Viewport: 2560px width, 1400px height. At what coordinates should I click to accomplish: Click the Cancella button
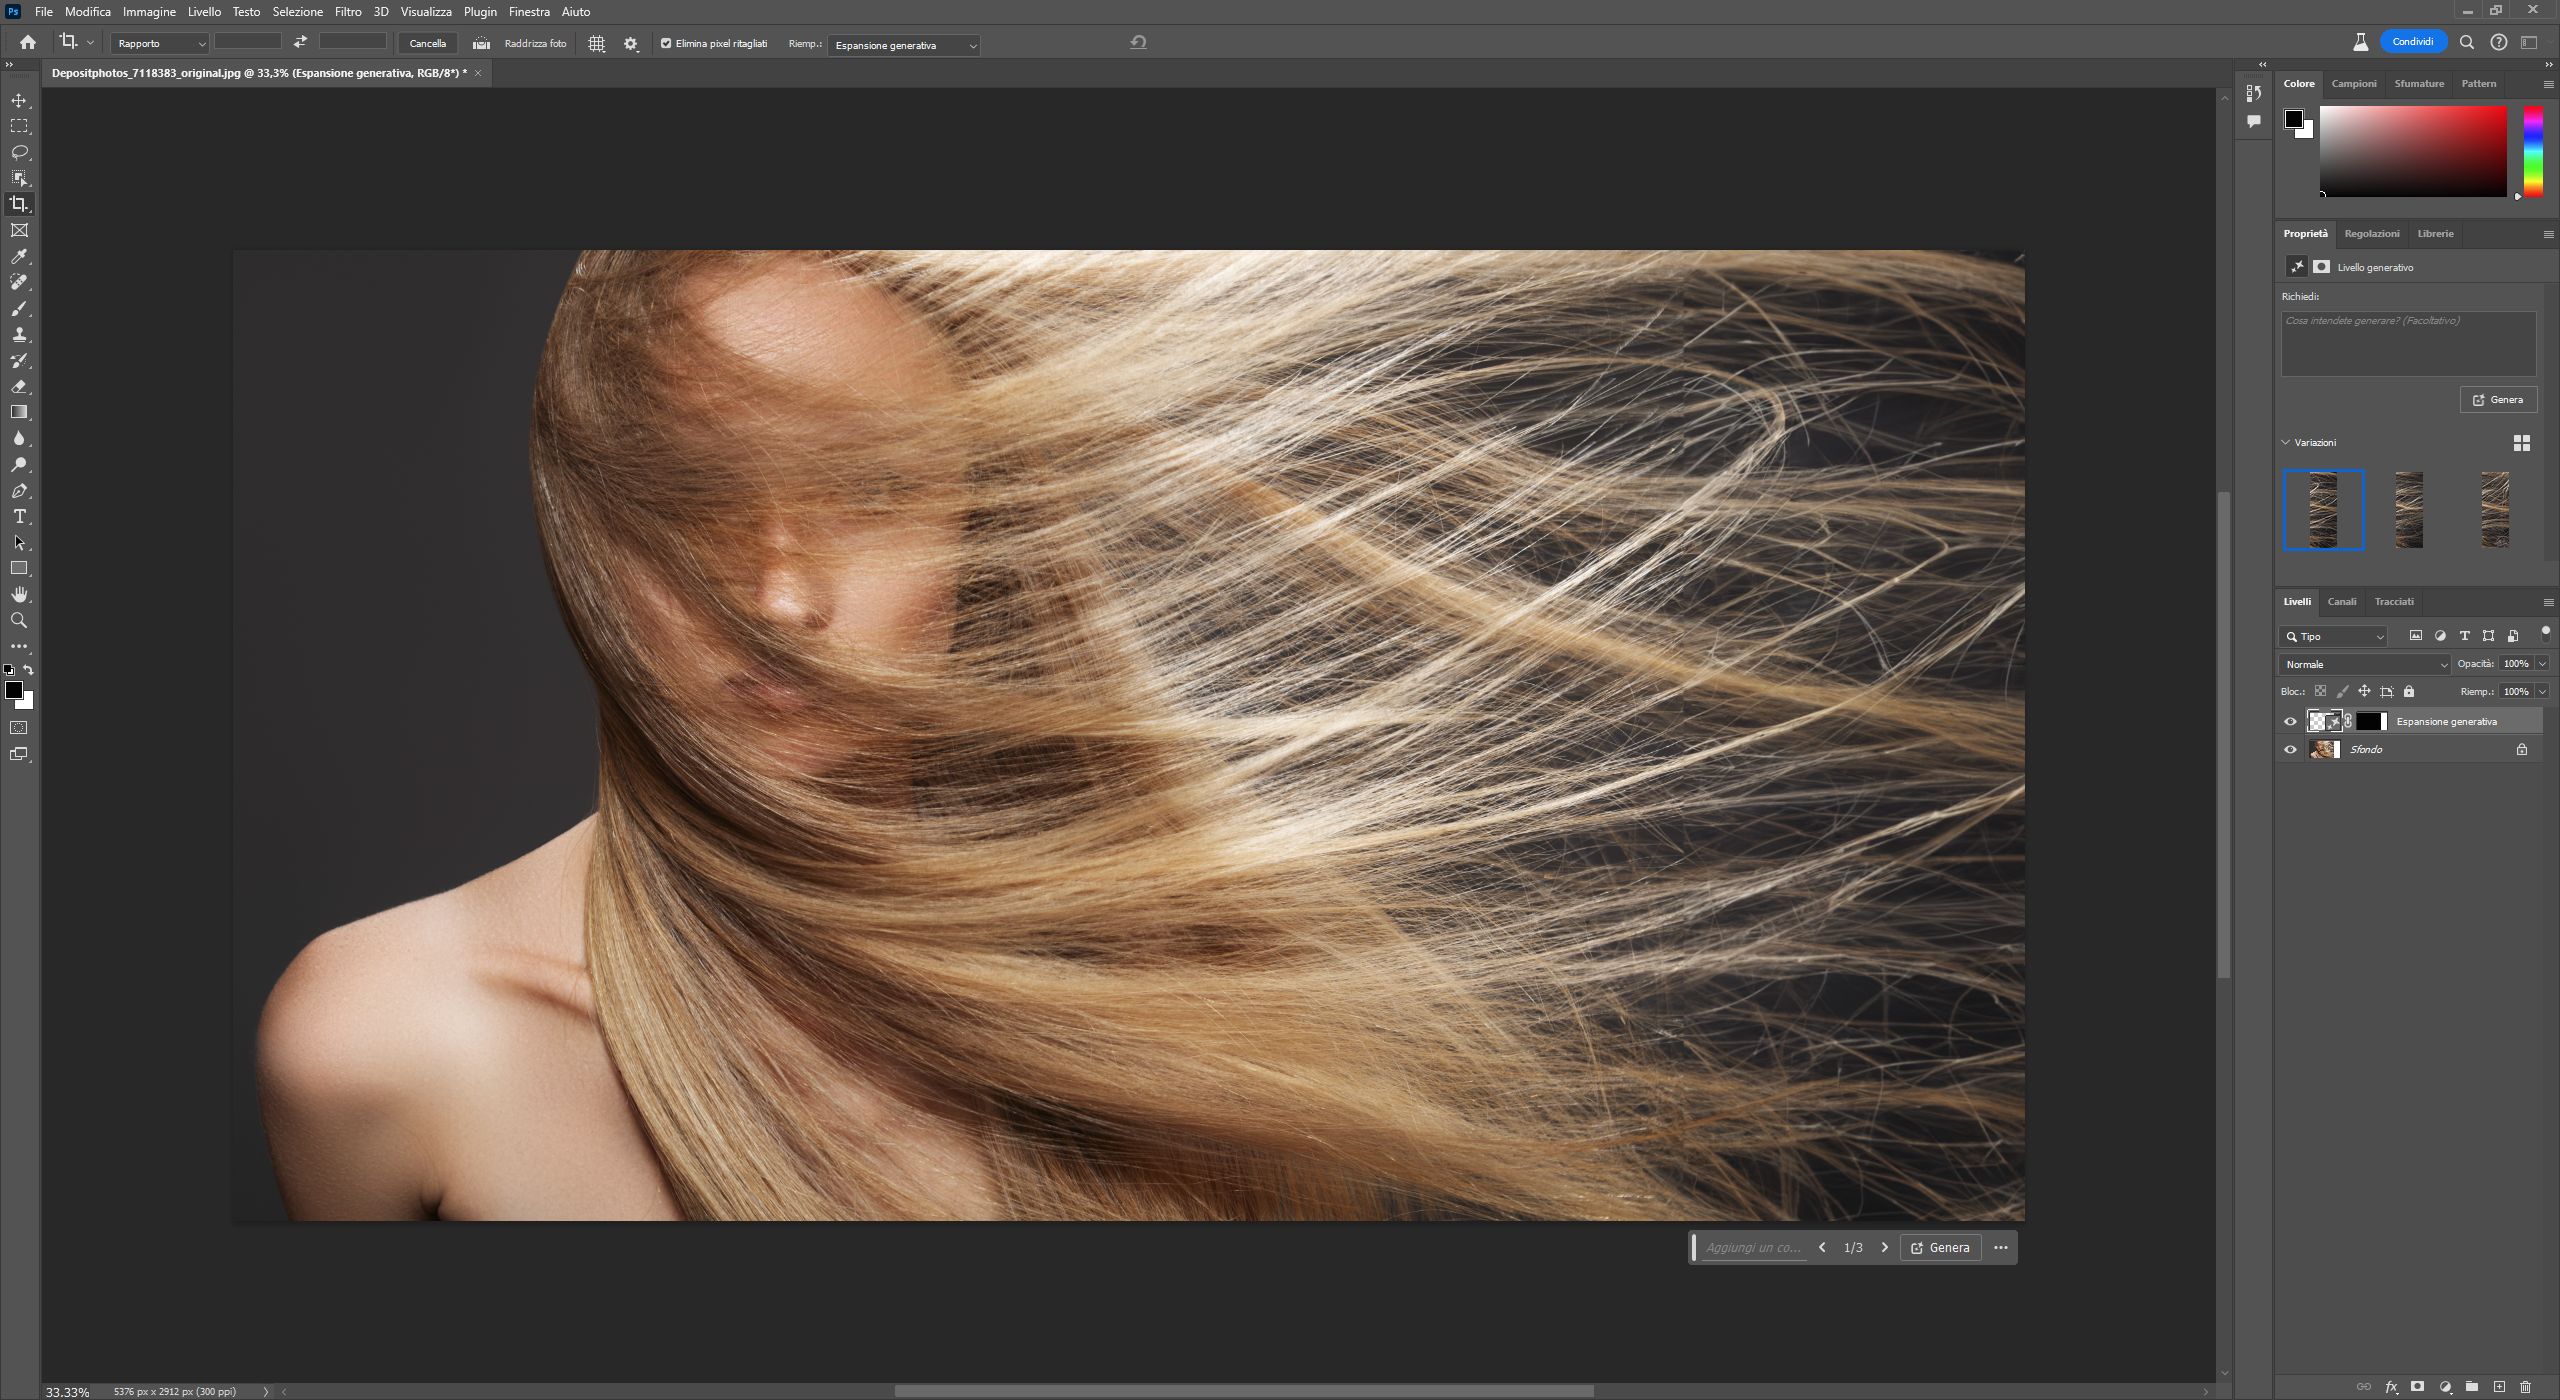427,43
